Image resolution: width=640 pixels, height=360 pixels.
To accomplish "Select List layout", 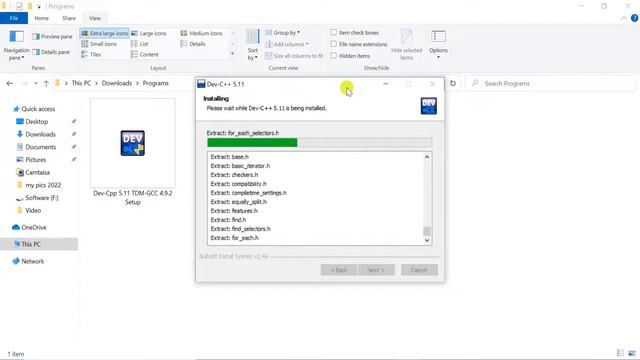I will tap(140, 44).
